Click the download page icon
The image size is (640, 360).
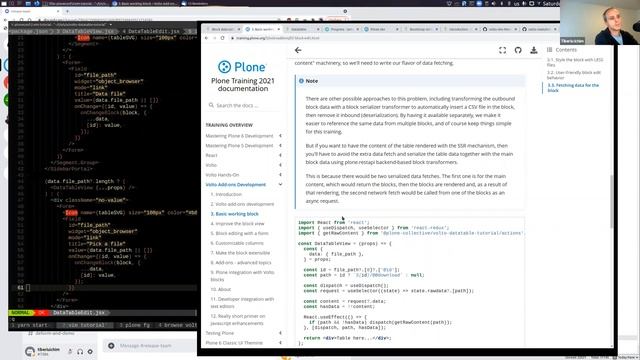pyautogui.click(x=533, y=50)
